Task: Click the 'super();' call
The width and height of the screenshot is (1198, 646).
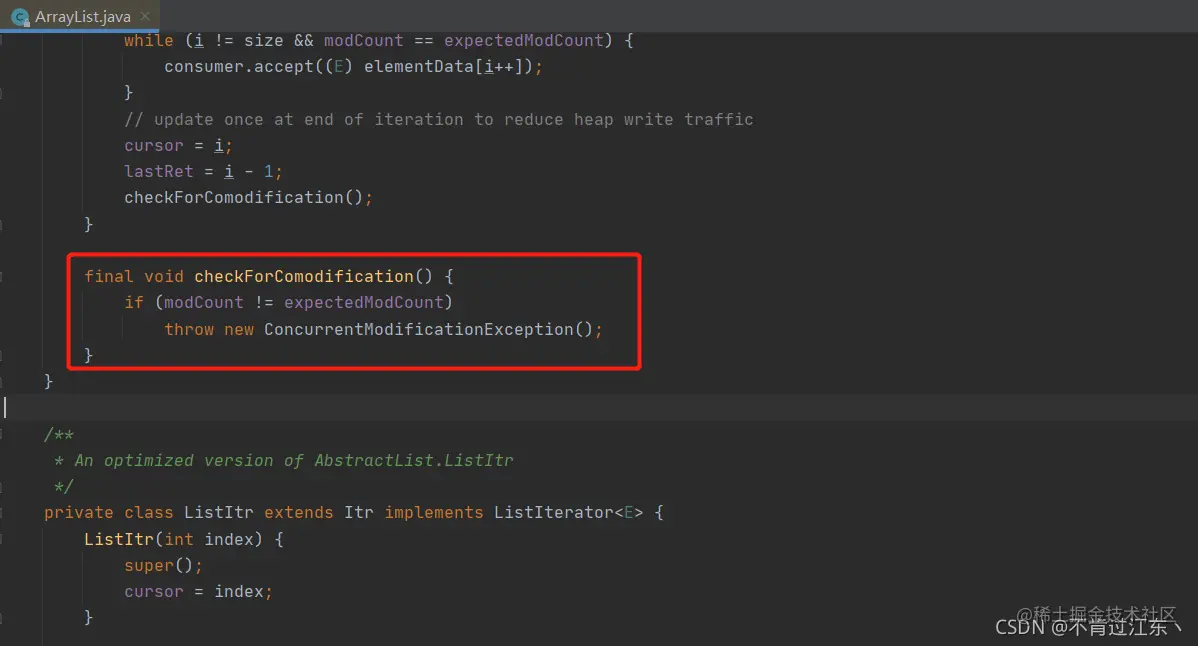Action: tap(164, 565)
